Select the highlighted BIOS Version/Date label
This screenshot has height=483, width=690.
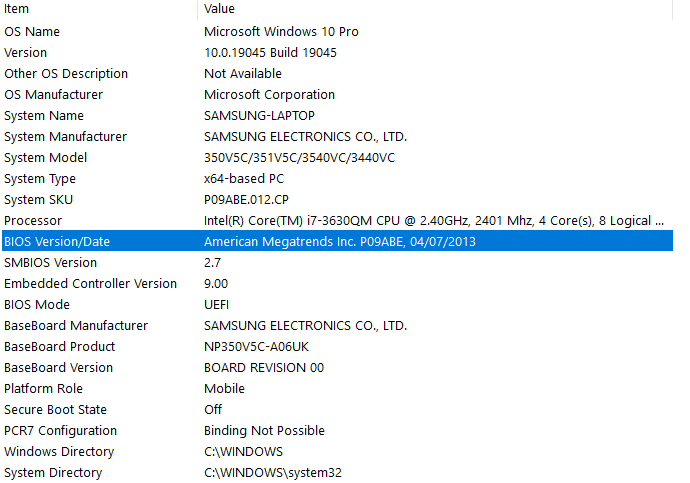pyautogui.click(x=57, y=242)
